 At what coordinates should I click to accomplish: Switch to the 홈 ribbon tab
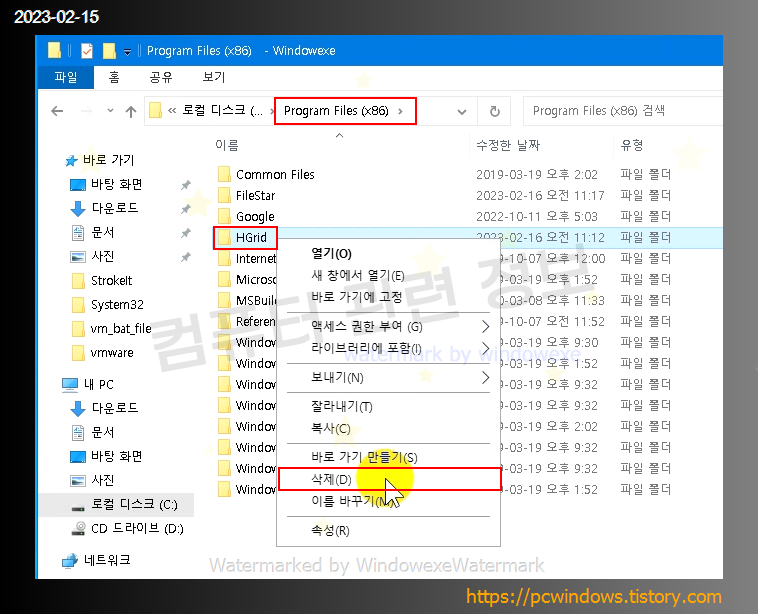(114, 77)
